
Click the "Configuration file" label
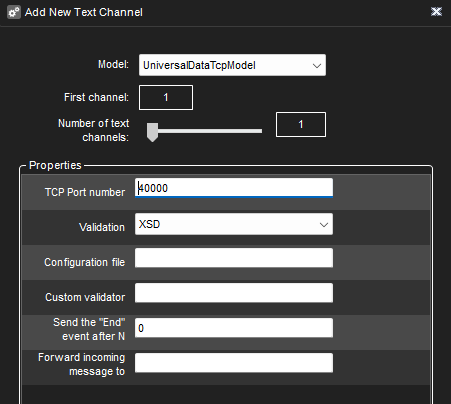pos(84,262)
